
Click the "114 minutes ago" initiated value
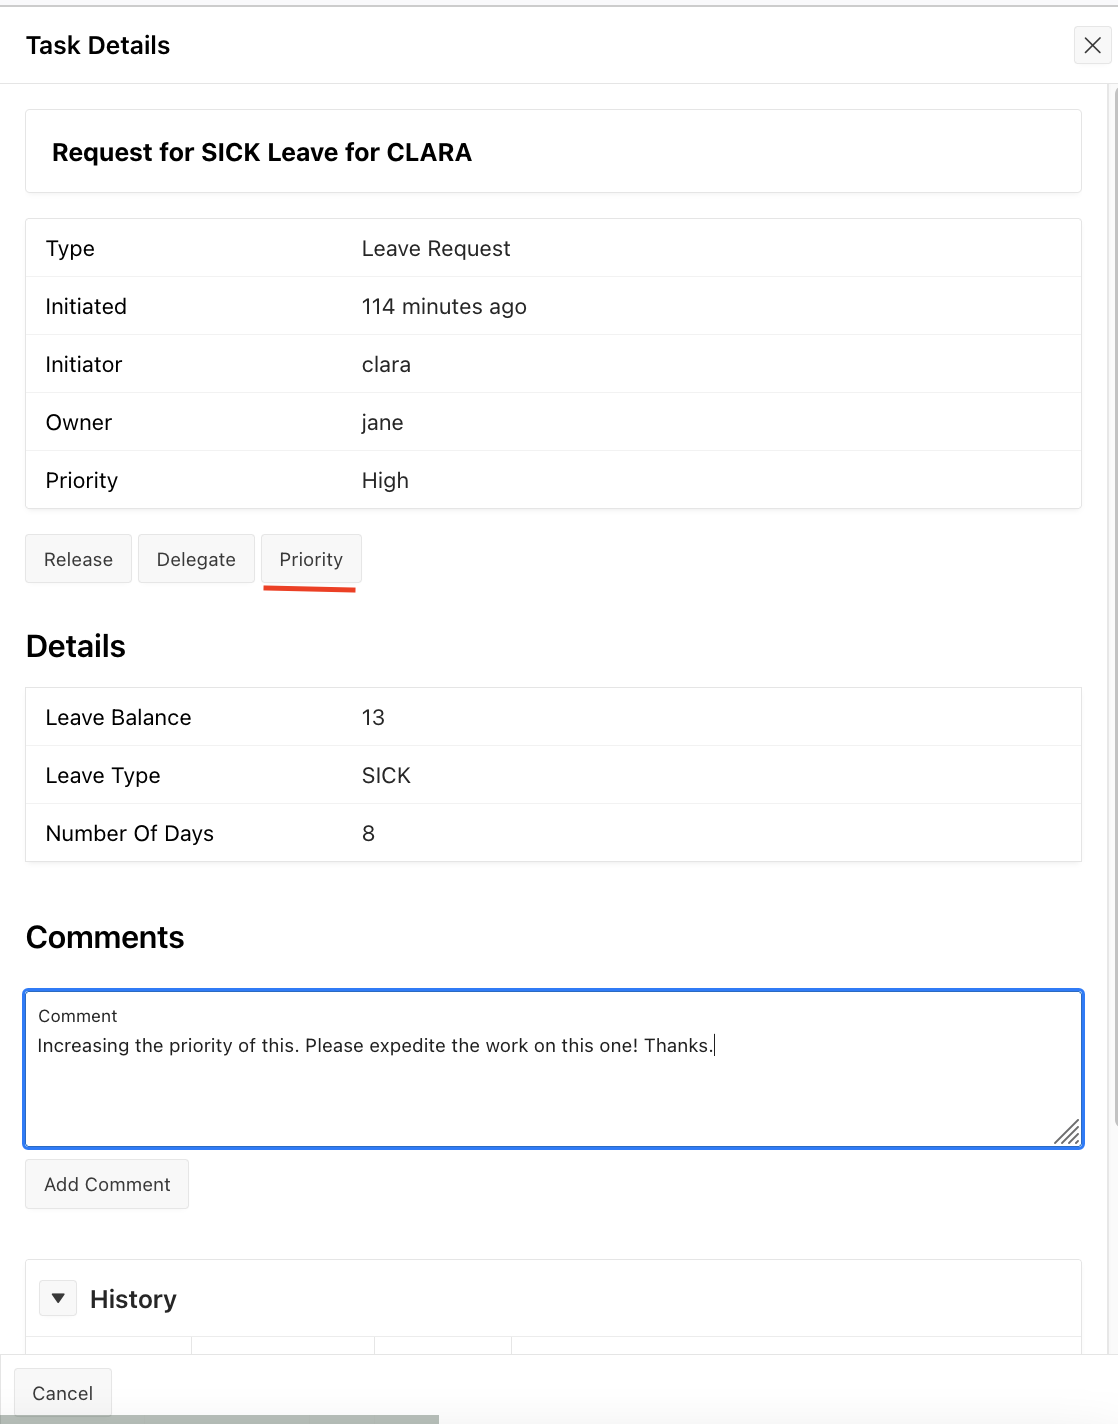pos(444,306)
